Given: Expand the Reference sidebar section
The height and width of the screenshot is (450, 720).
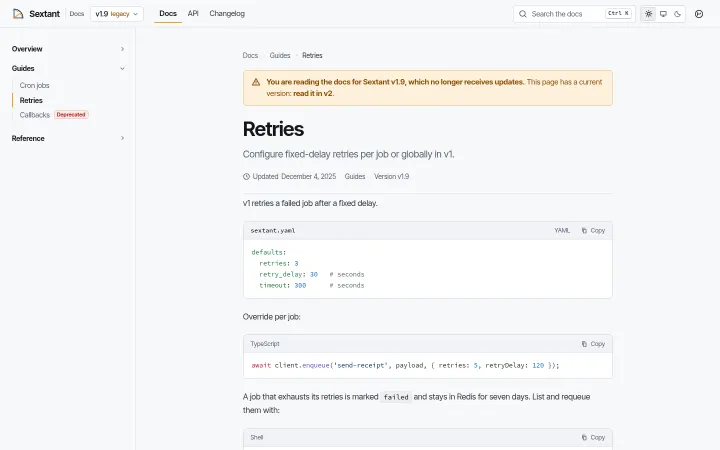Looking at the screenshot, I should [x=68, y=138].
